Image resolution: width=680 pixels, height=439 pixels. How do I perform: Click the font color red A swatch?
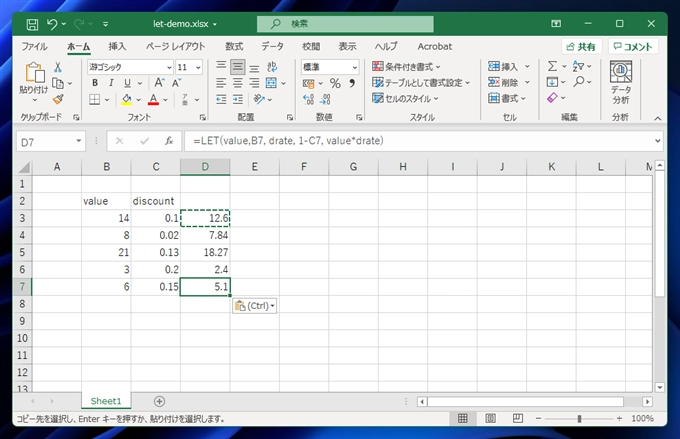(x=154, y=99)
